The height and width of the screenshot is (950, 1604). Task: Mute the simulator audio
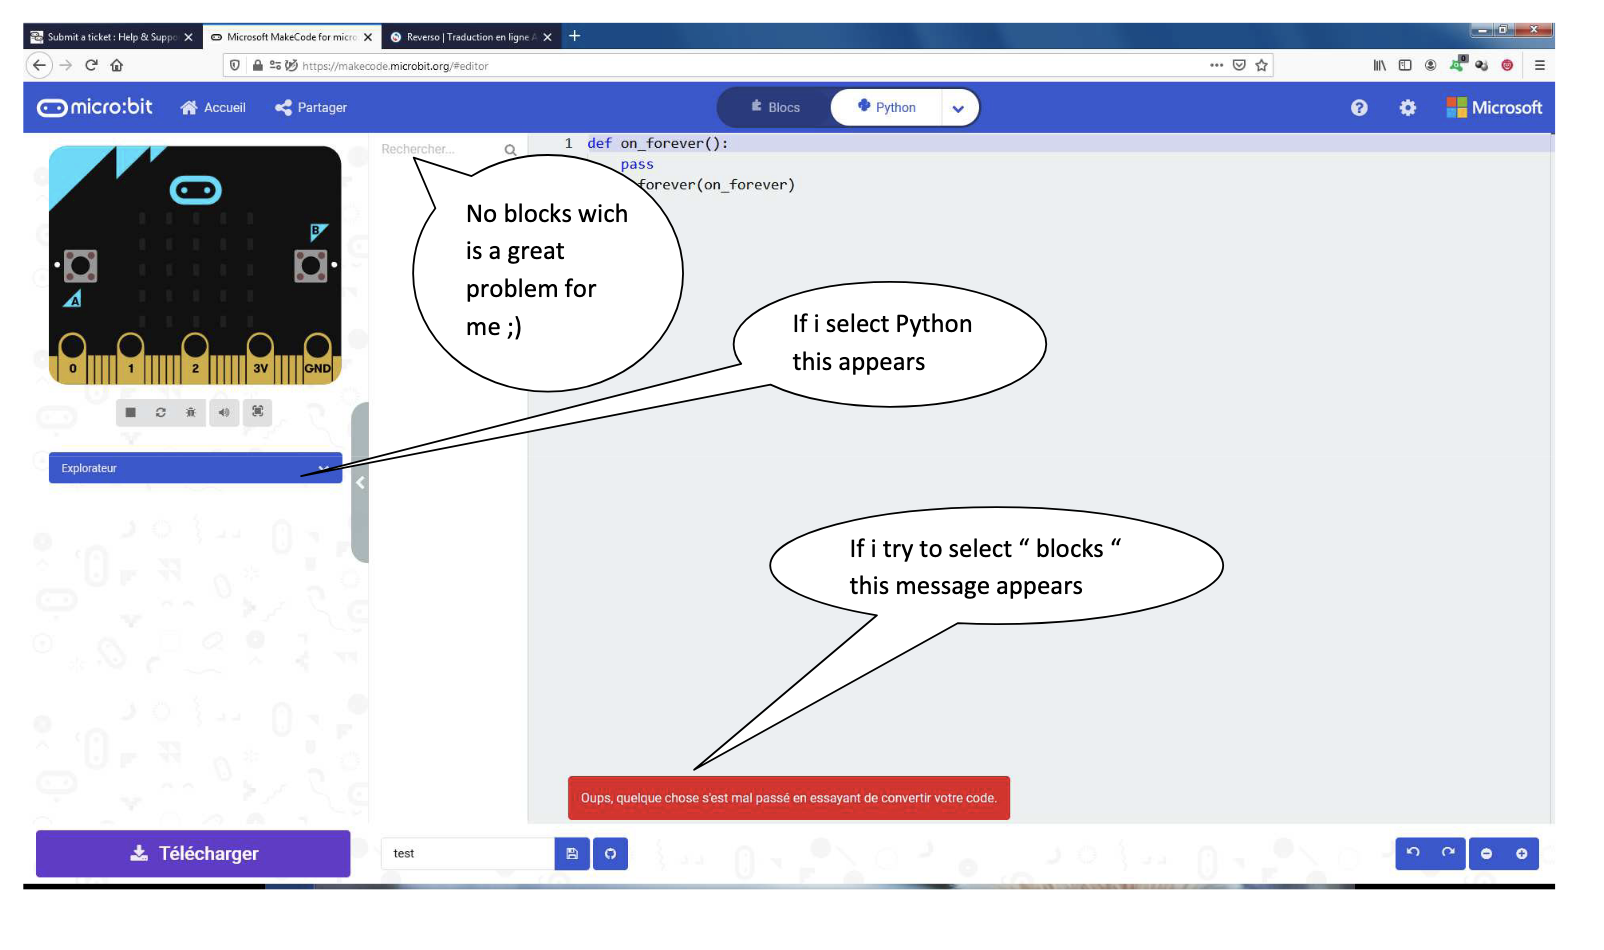pos(224,412)
